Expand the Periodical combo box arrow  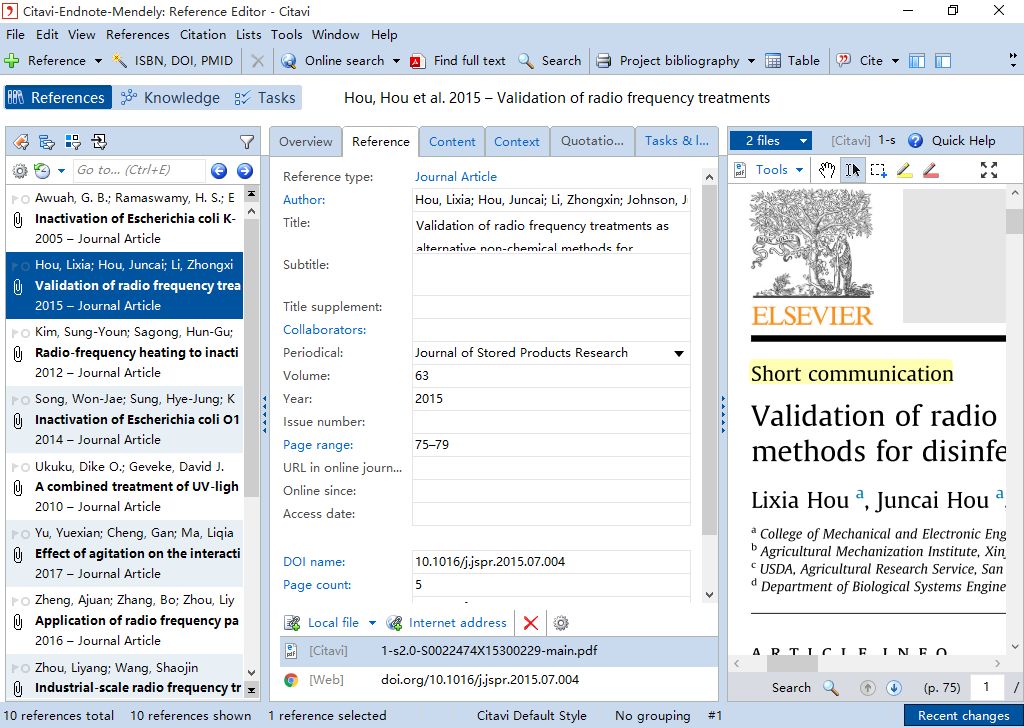[679, 353]
